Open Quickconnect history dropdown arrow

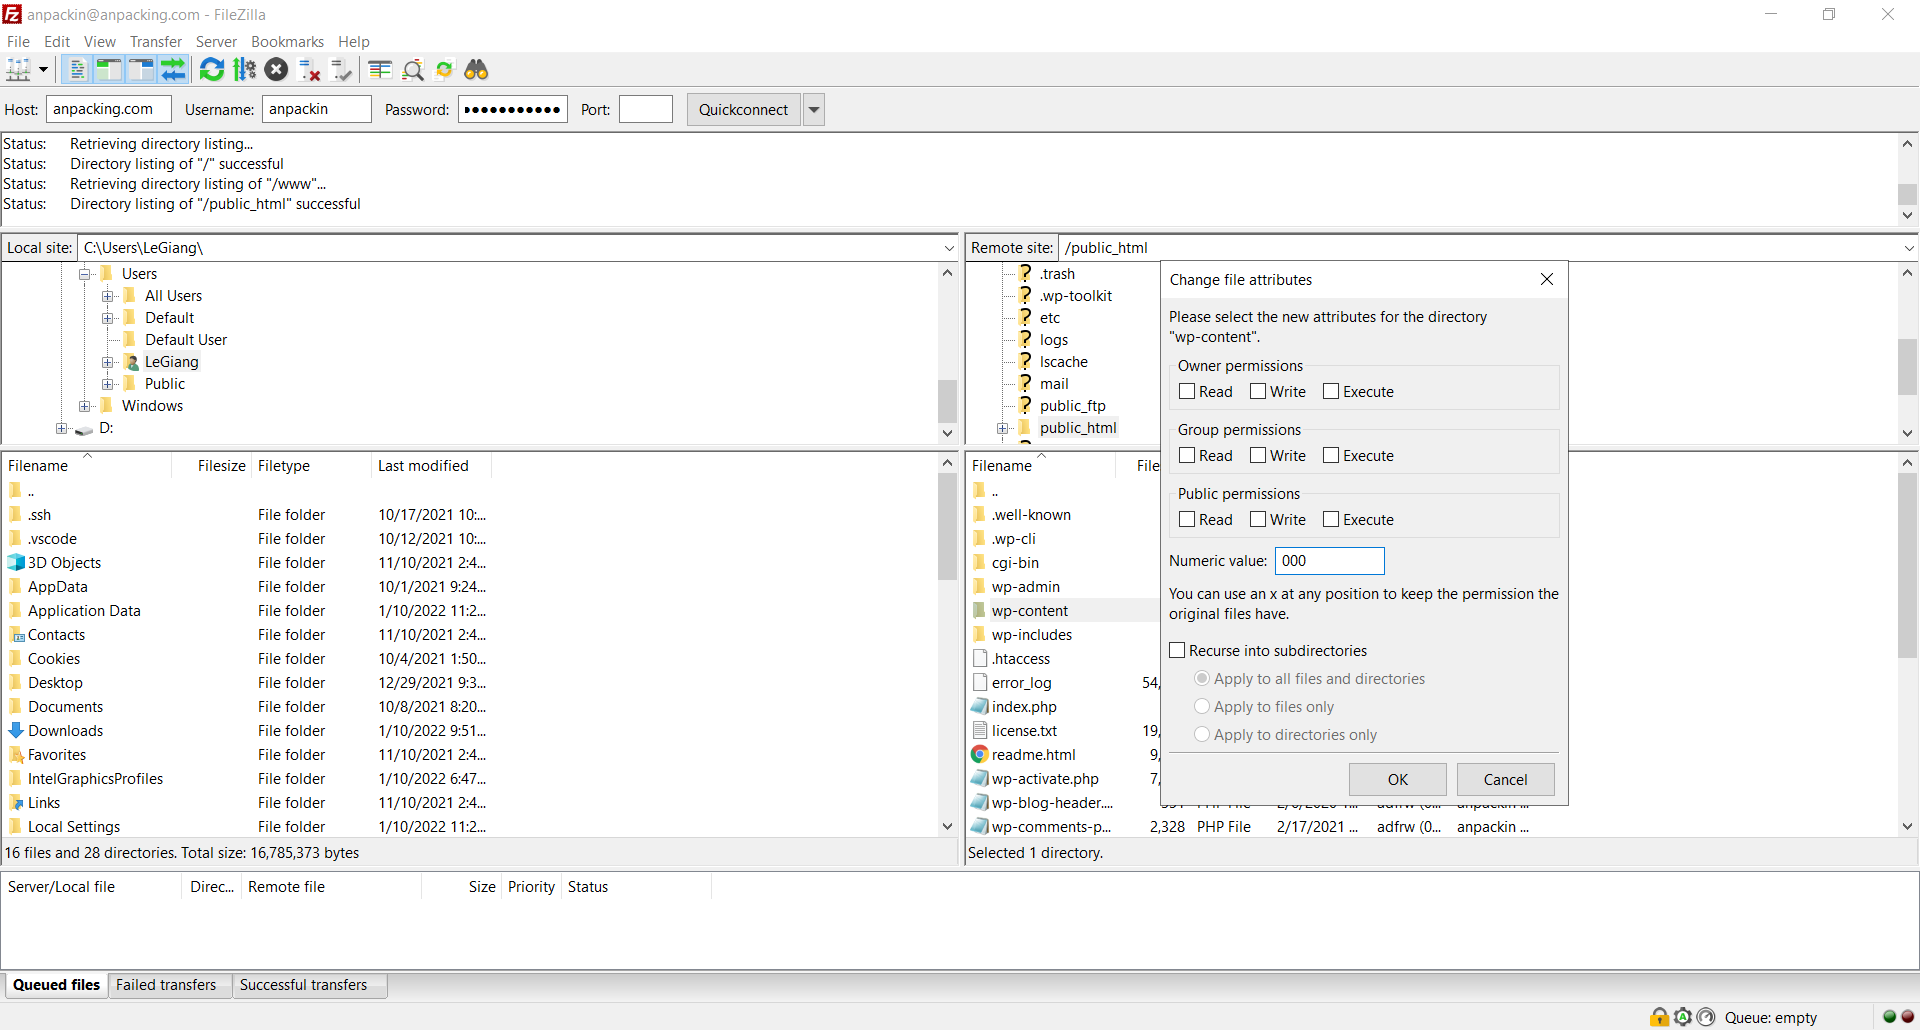click(814, 110)
